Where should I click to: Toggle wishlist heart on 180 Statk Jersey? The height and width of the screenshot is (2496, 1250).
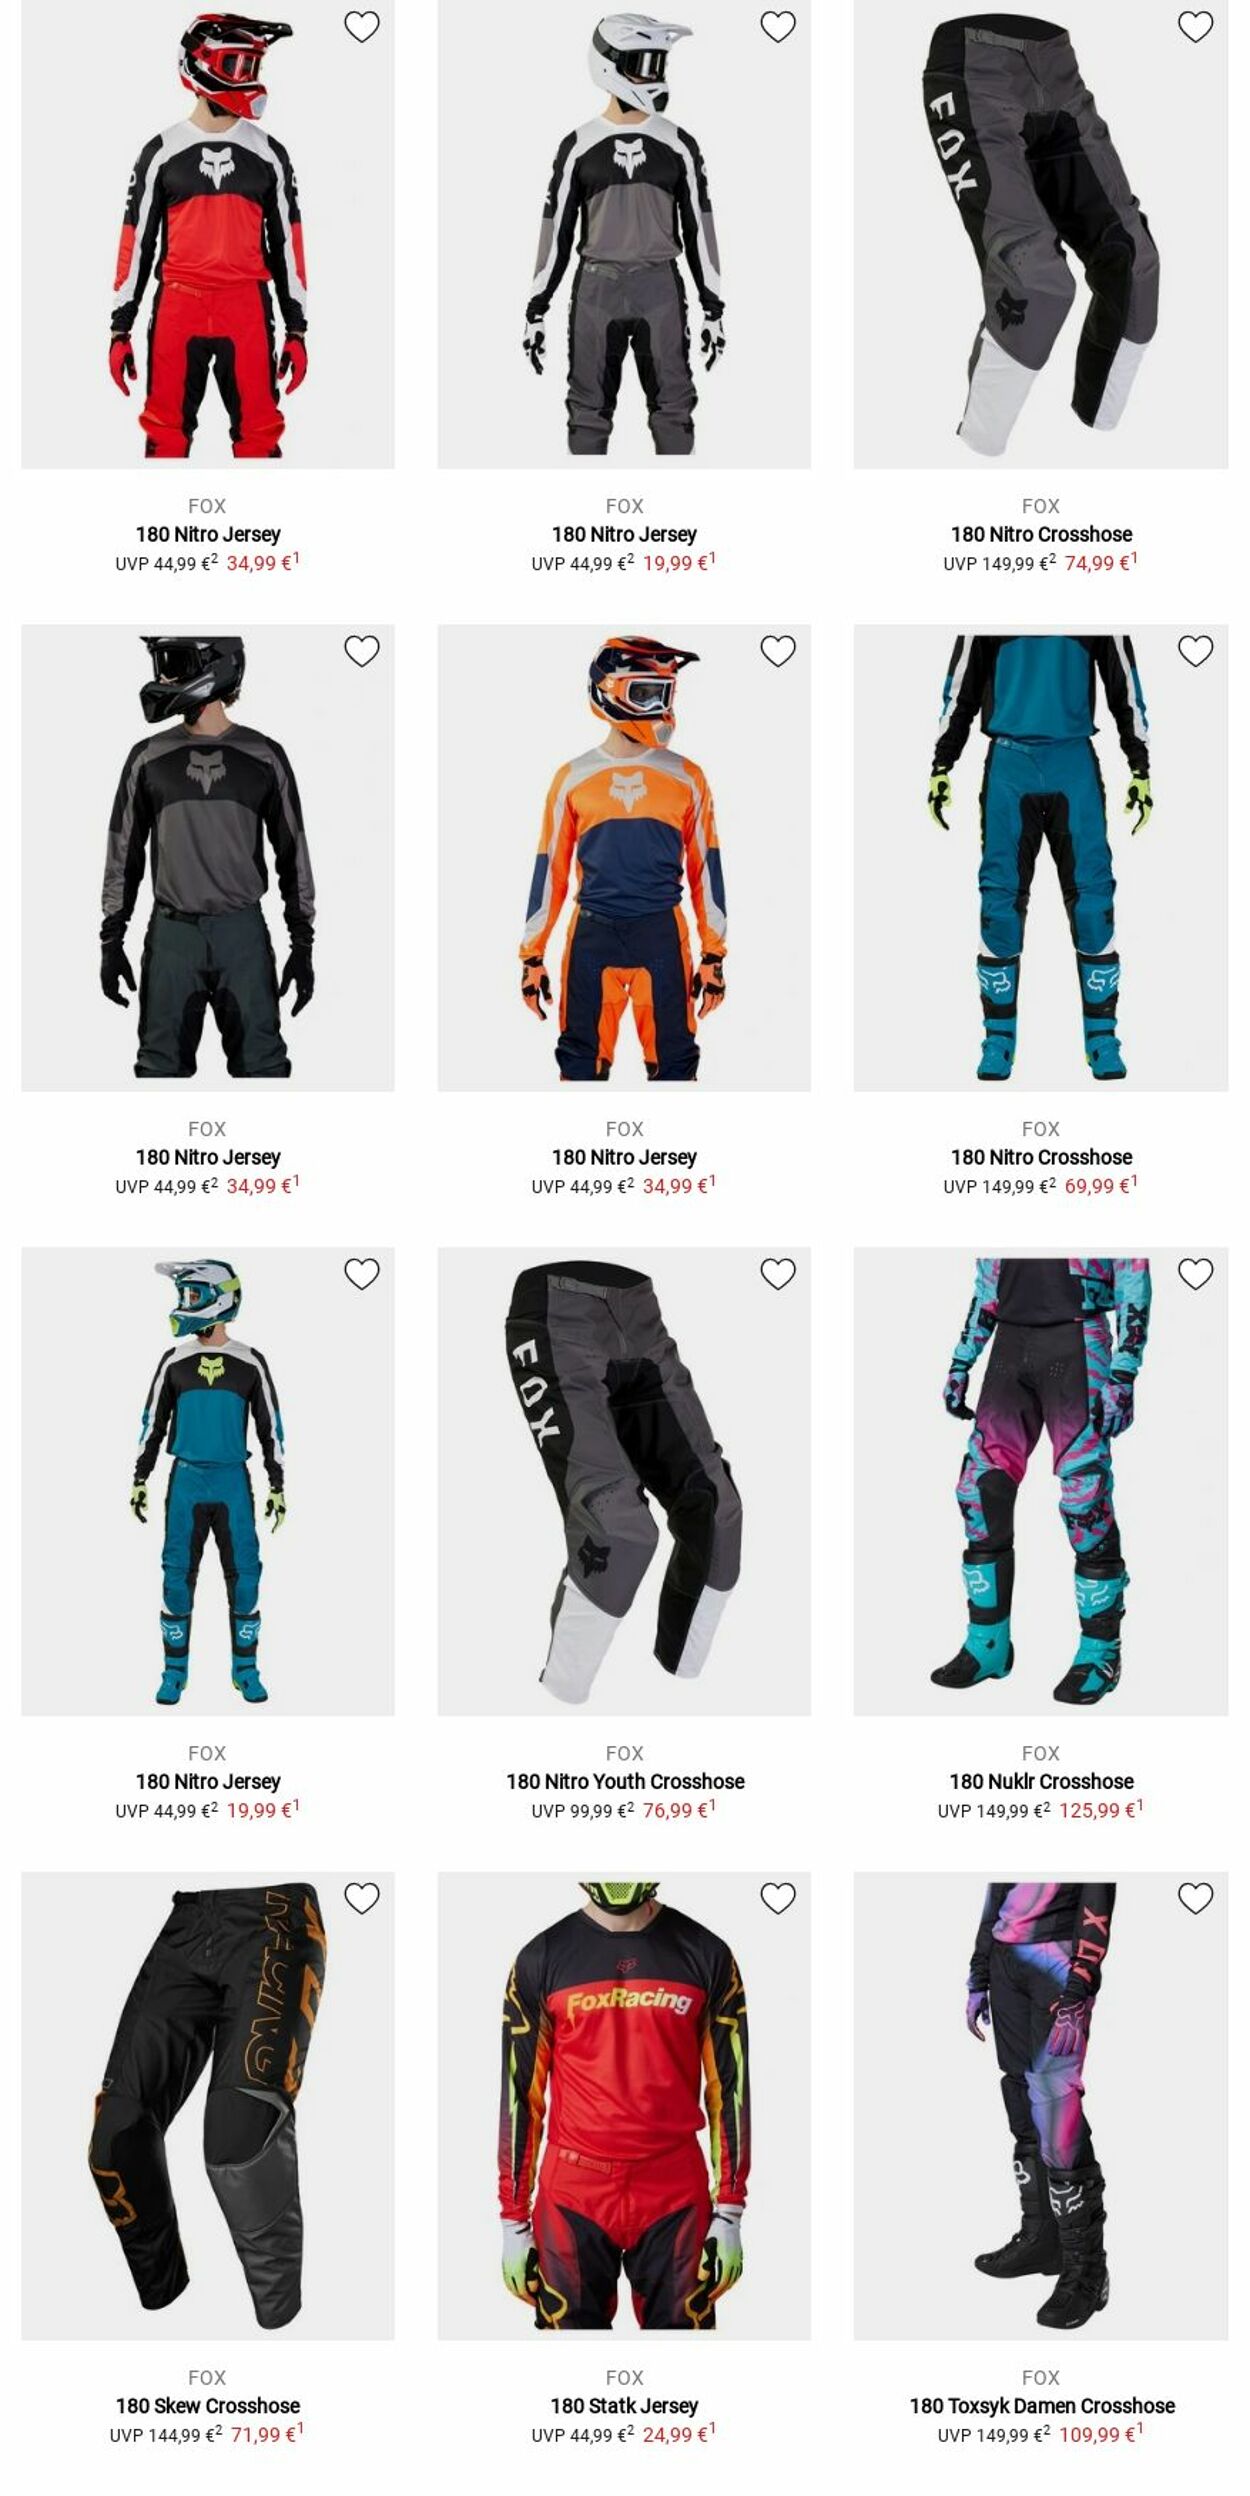click(777, 1898)
